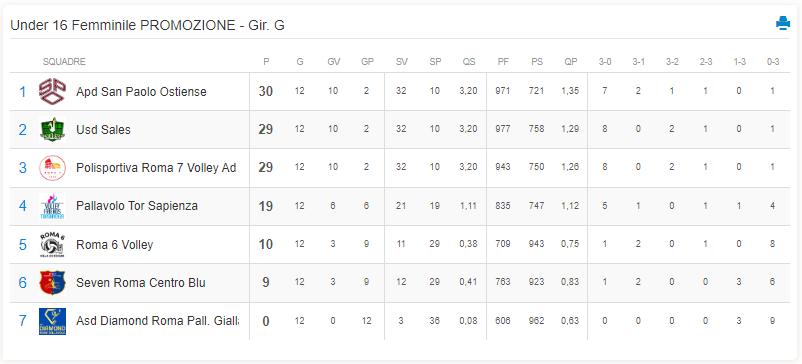Viewport: 802px width, 364px height.
Task: Select Roma 6 Volley team name
Action: click(115, 245)
